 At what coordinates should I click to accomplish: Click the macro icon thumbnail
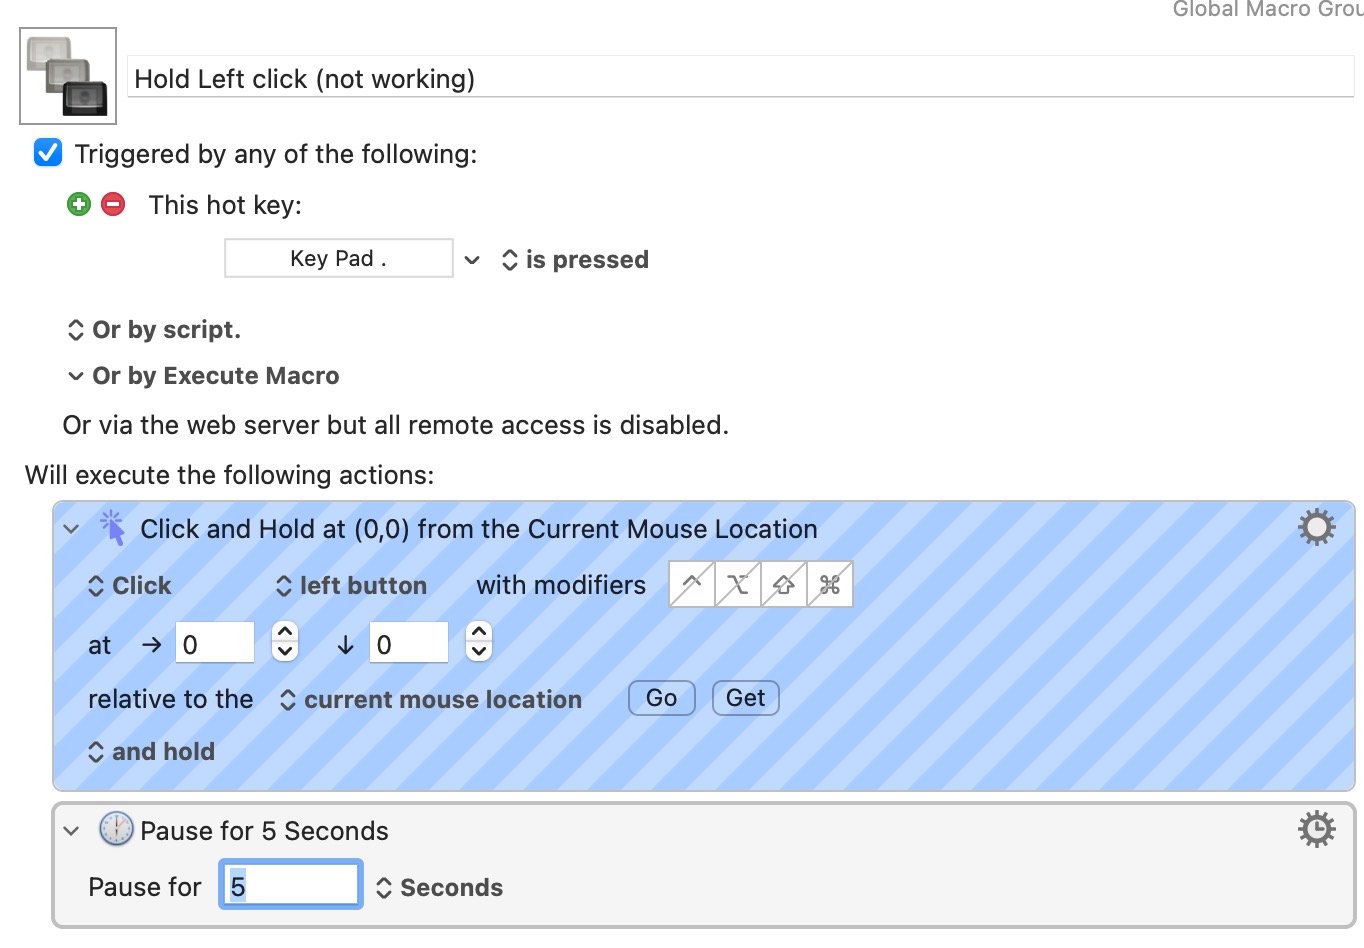point(68,76)
